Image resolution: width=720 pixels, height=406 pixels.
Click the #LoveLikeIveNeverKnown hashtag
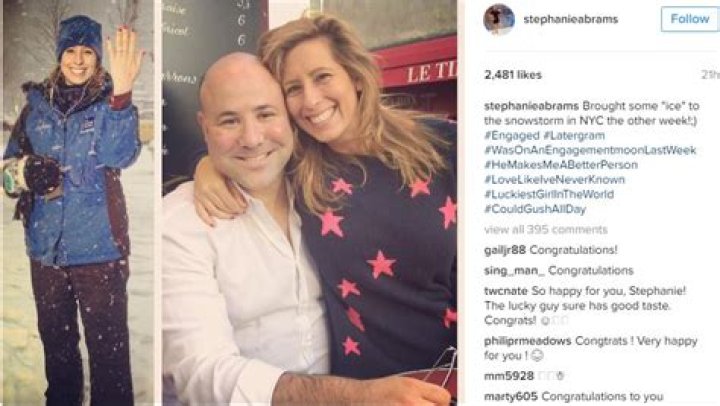tap(554, 180)
